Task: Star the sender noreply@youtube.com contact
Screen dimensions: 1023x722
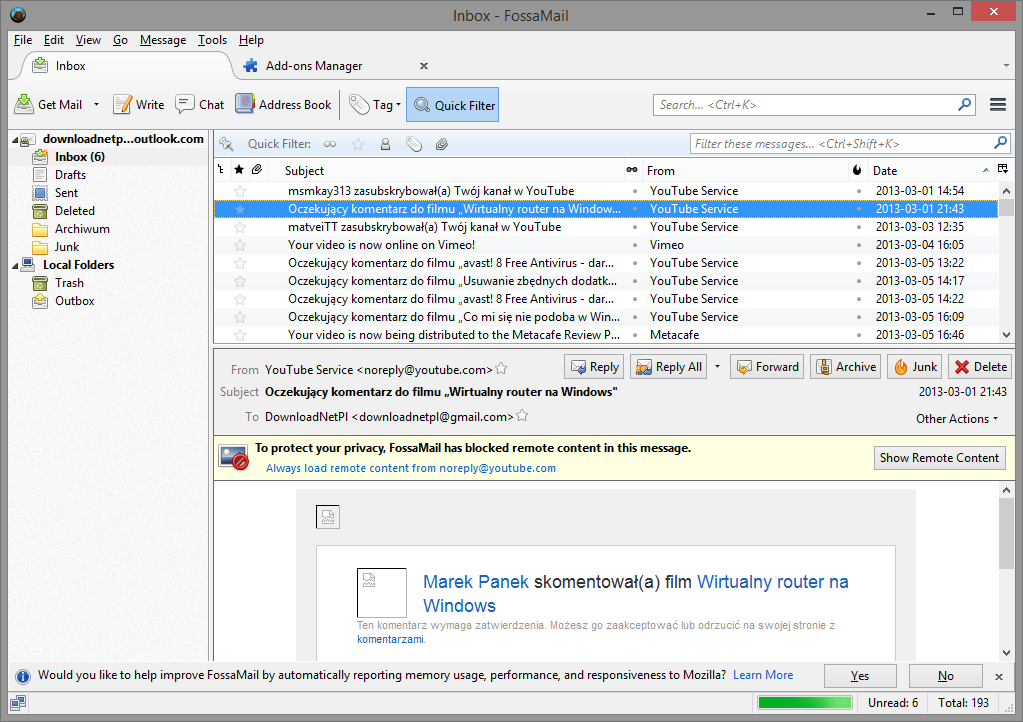Action: pyautogui.click(x=501, y=369)
